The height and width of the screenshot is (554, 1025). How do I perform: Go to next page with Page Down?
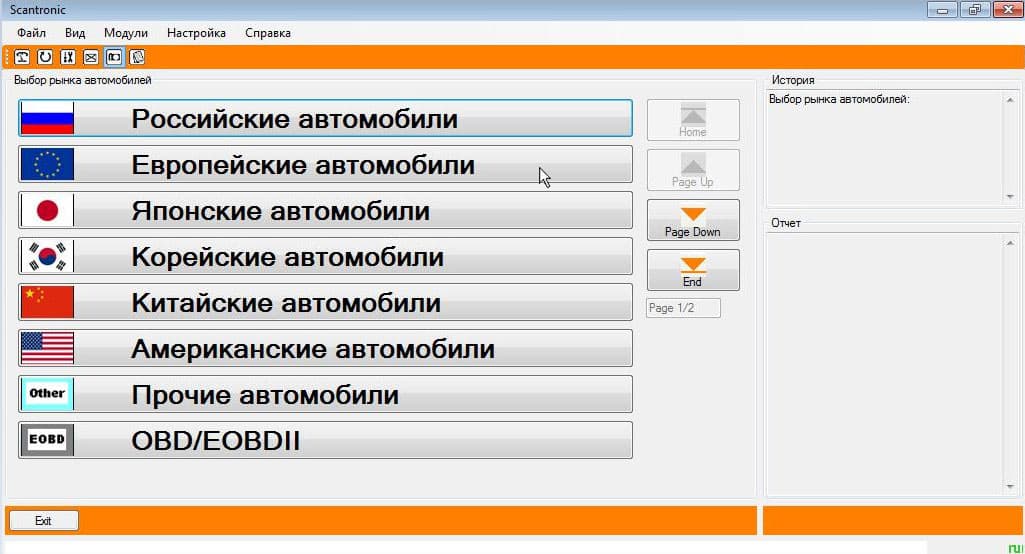(693, 220)
